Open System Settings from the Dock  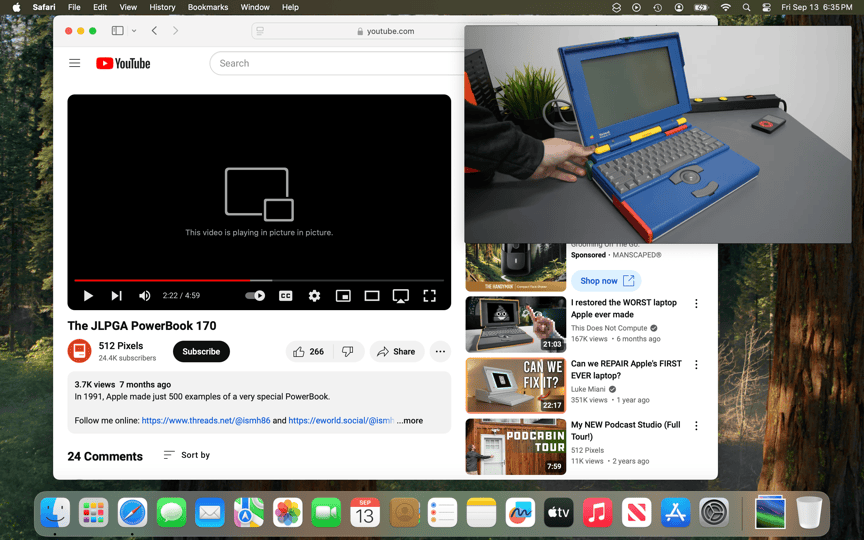click(x=714, y=512)
